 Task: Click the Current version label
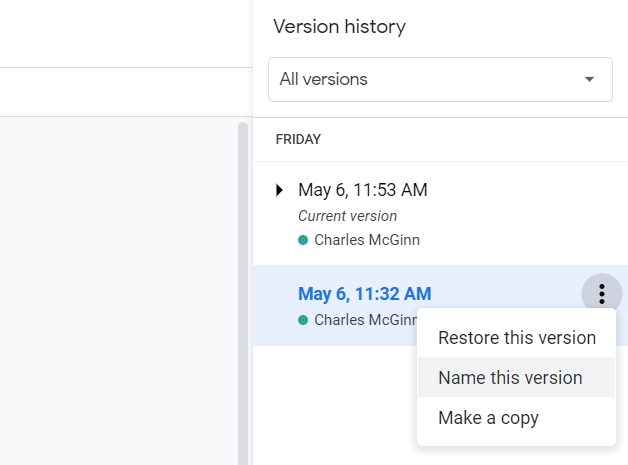pyautogui.click(x=348, y=216)
